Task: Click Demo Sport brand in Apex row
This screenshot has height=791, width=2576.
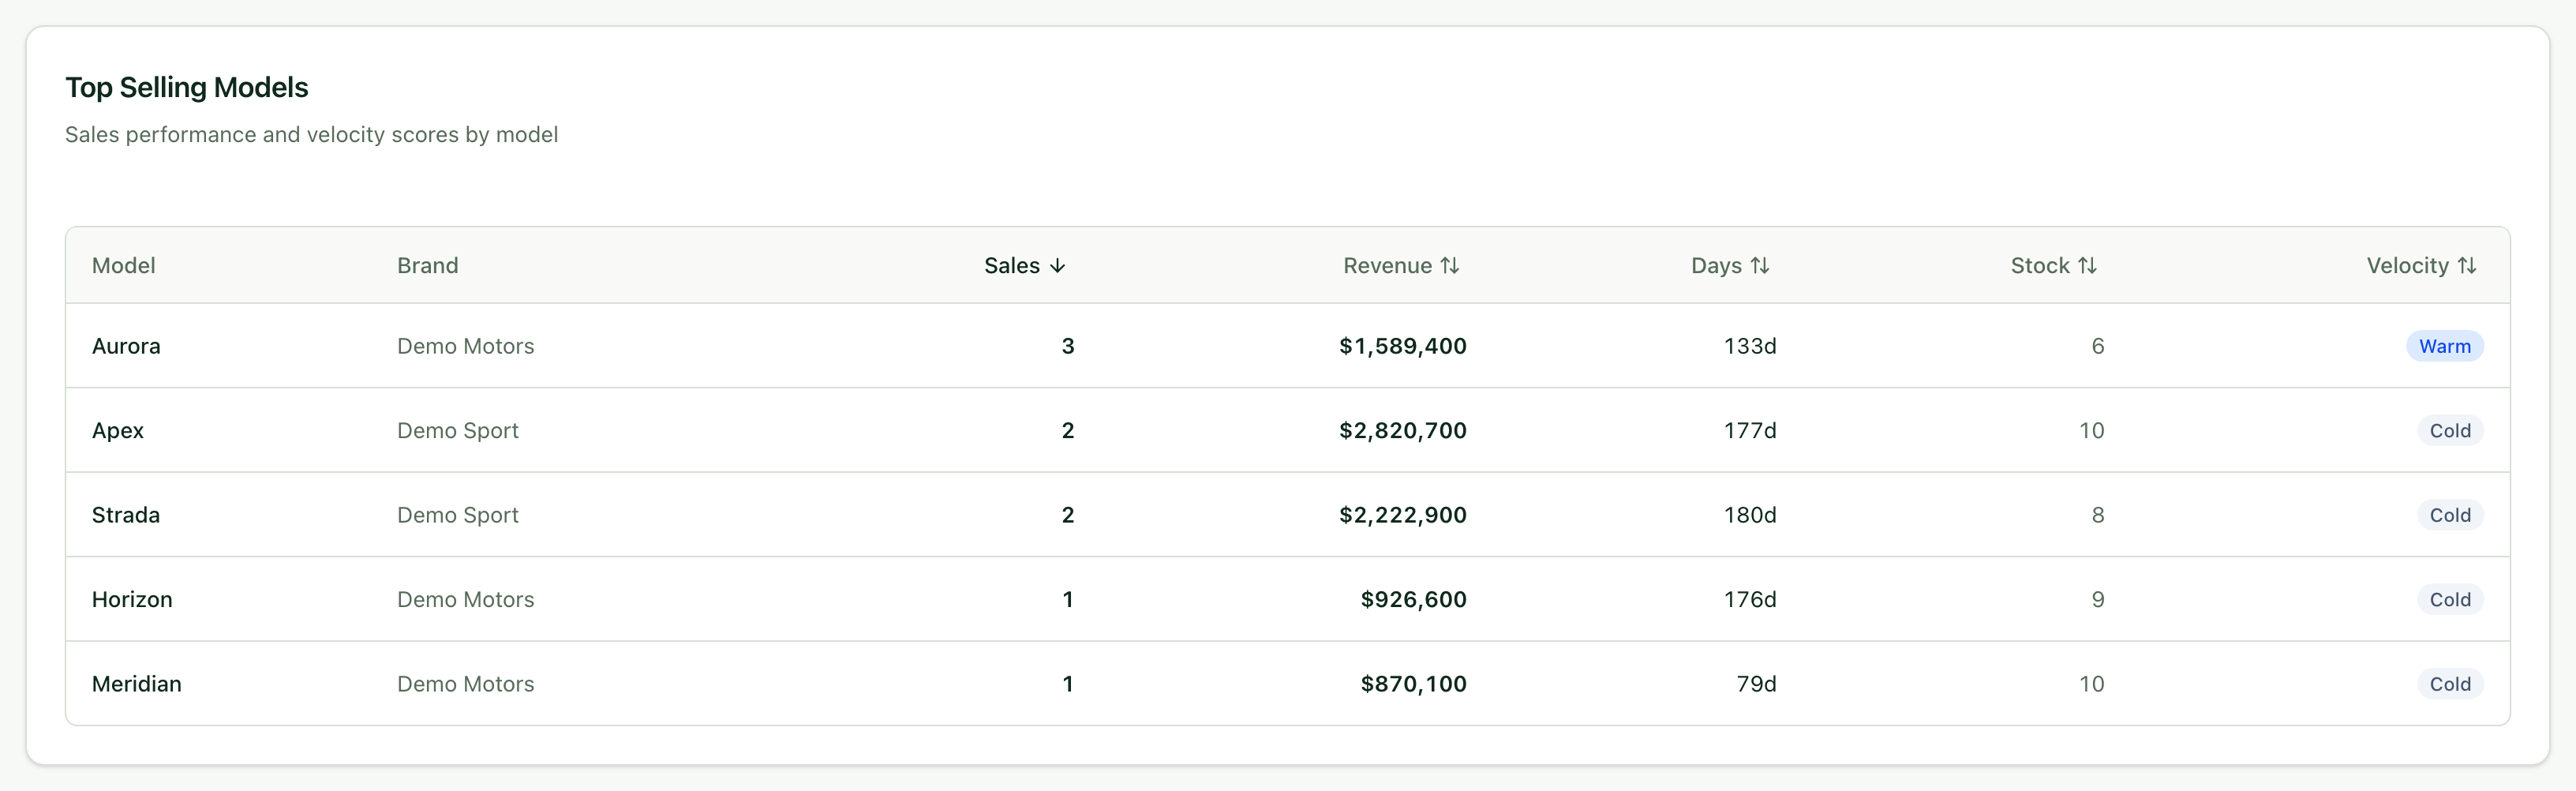Action: pos(458,431)
